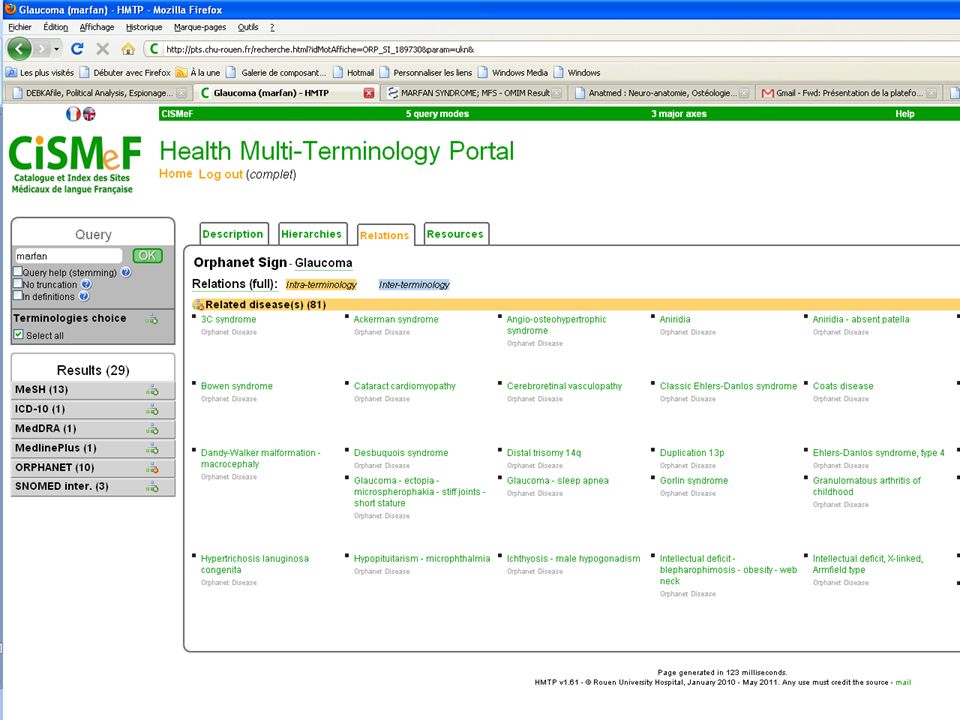
Task: Toggle the No truncation checkbox
Action: pyautogui.click(x=18, y=283)
